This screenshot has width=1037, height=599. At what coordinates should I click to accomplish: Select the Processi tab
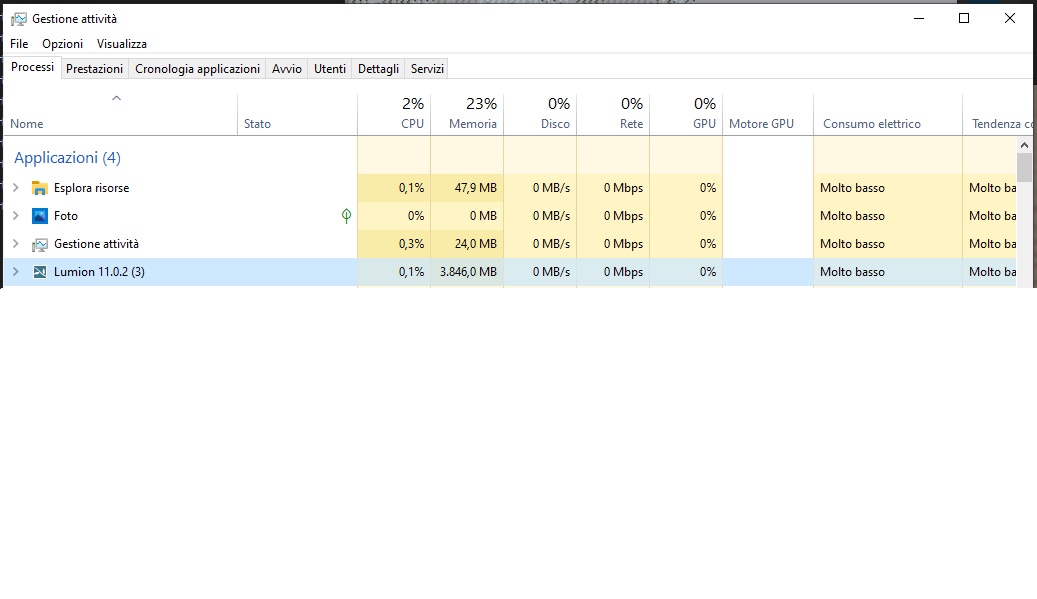click(x=32, y=67)
